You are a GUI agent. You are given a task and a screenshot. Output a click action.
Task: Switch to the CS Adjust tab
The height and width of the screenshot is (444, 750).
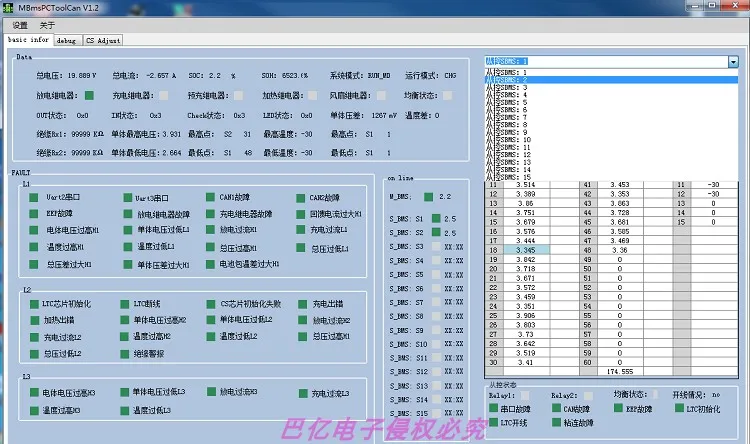click(103, 41)
